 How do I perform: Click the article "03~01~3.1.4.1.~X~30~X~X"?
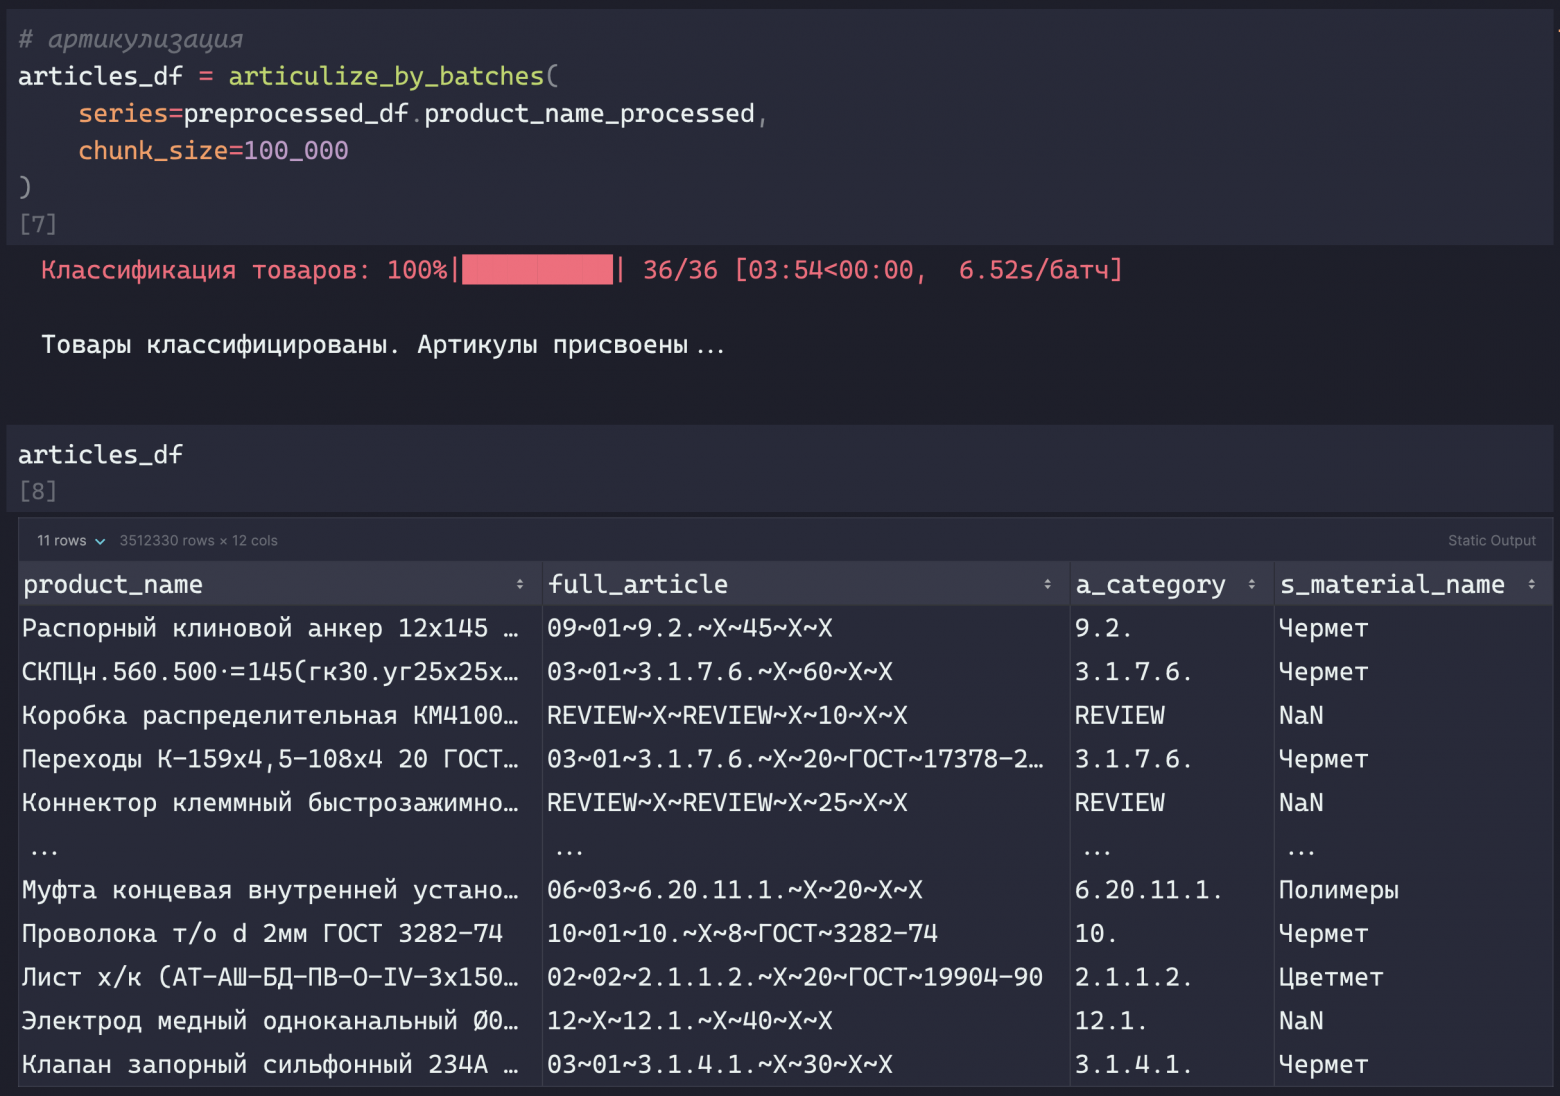click(x=719, y=1065)
